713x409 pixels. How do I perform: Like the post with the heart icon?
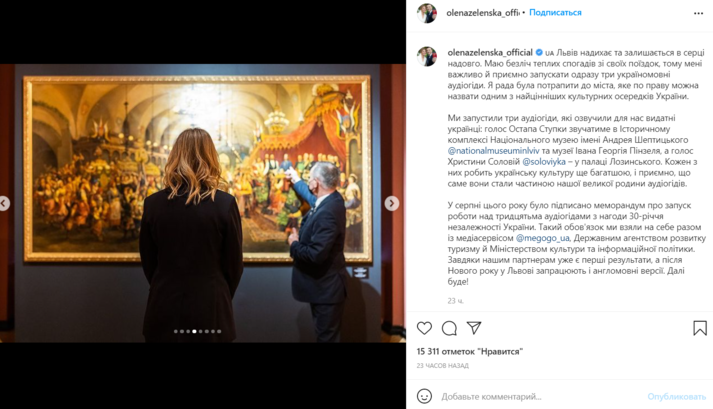424,328
